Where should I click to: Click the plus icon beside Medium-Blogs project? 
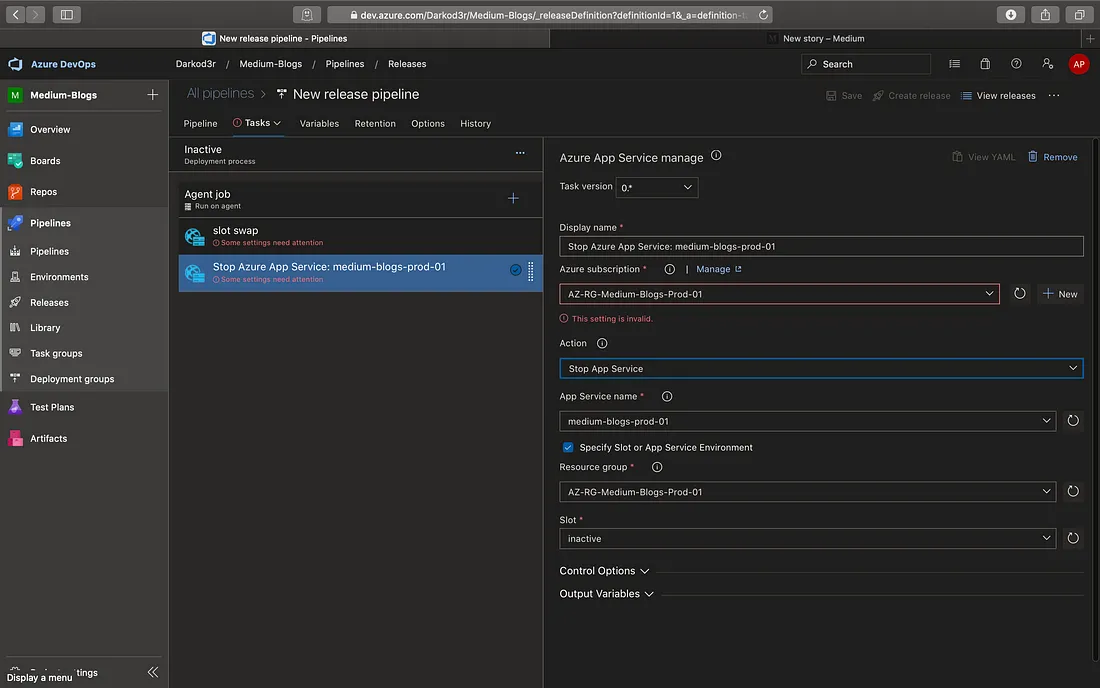tap(152, 95)
